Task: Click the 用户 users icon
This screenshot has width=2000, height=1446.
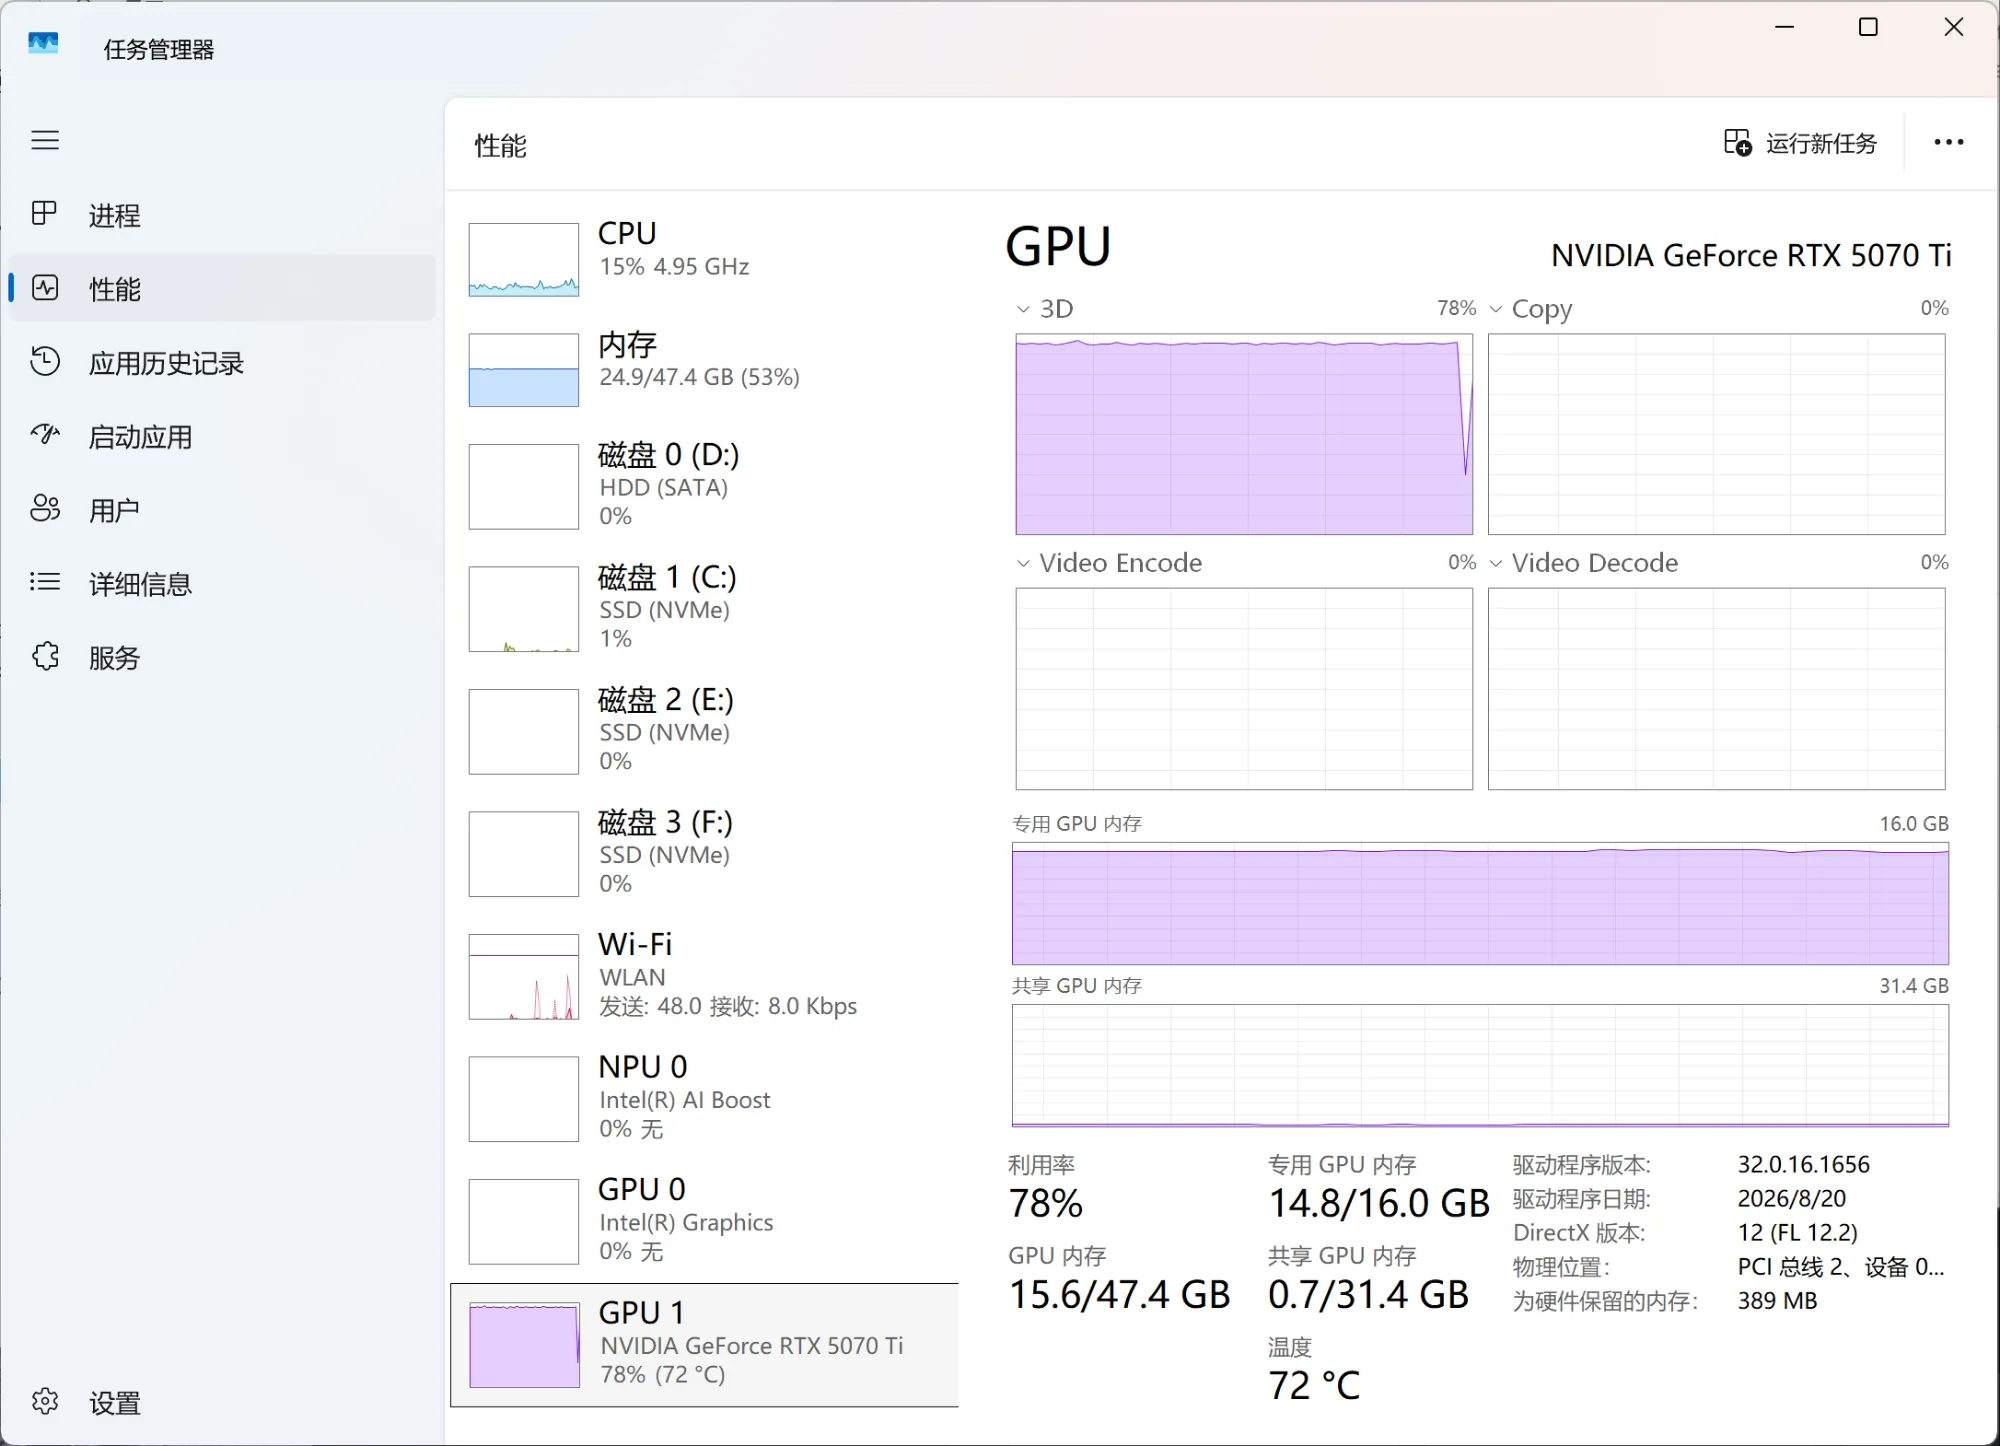Action: tap(45, 509)
